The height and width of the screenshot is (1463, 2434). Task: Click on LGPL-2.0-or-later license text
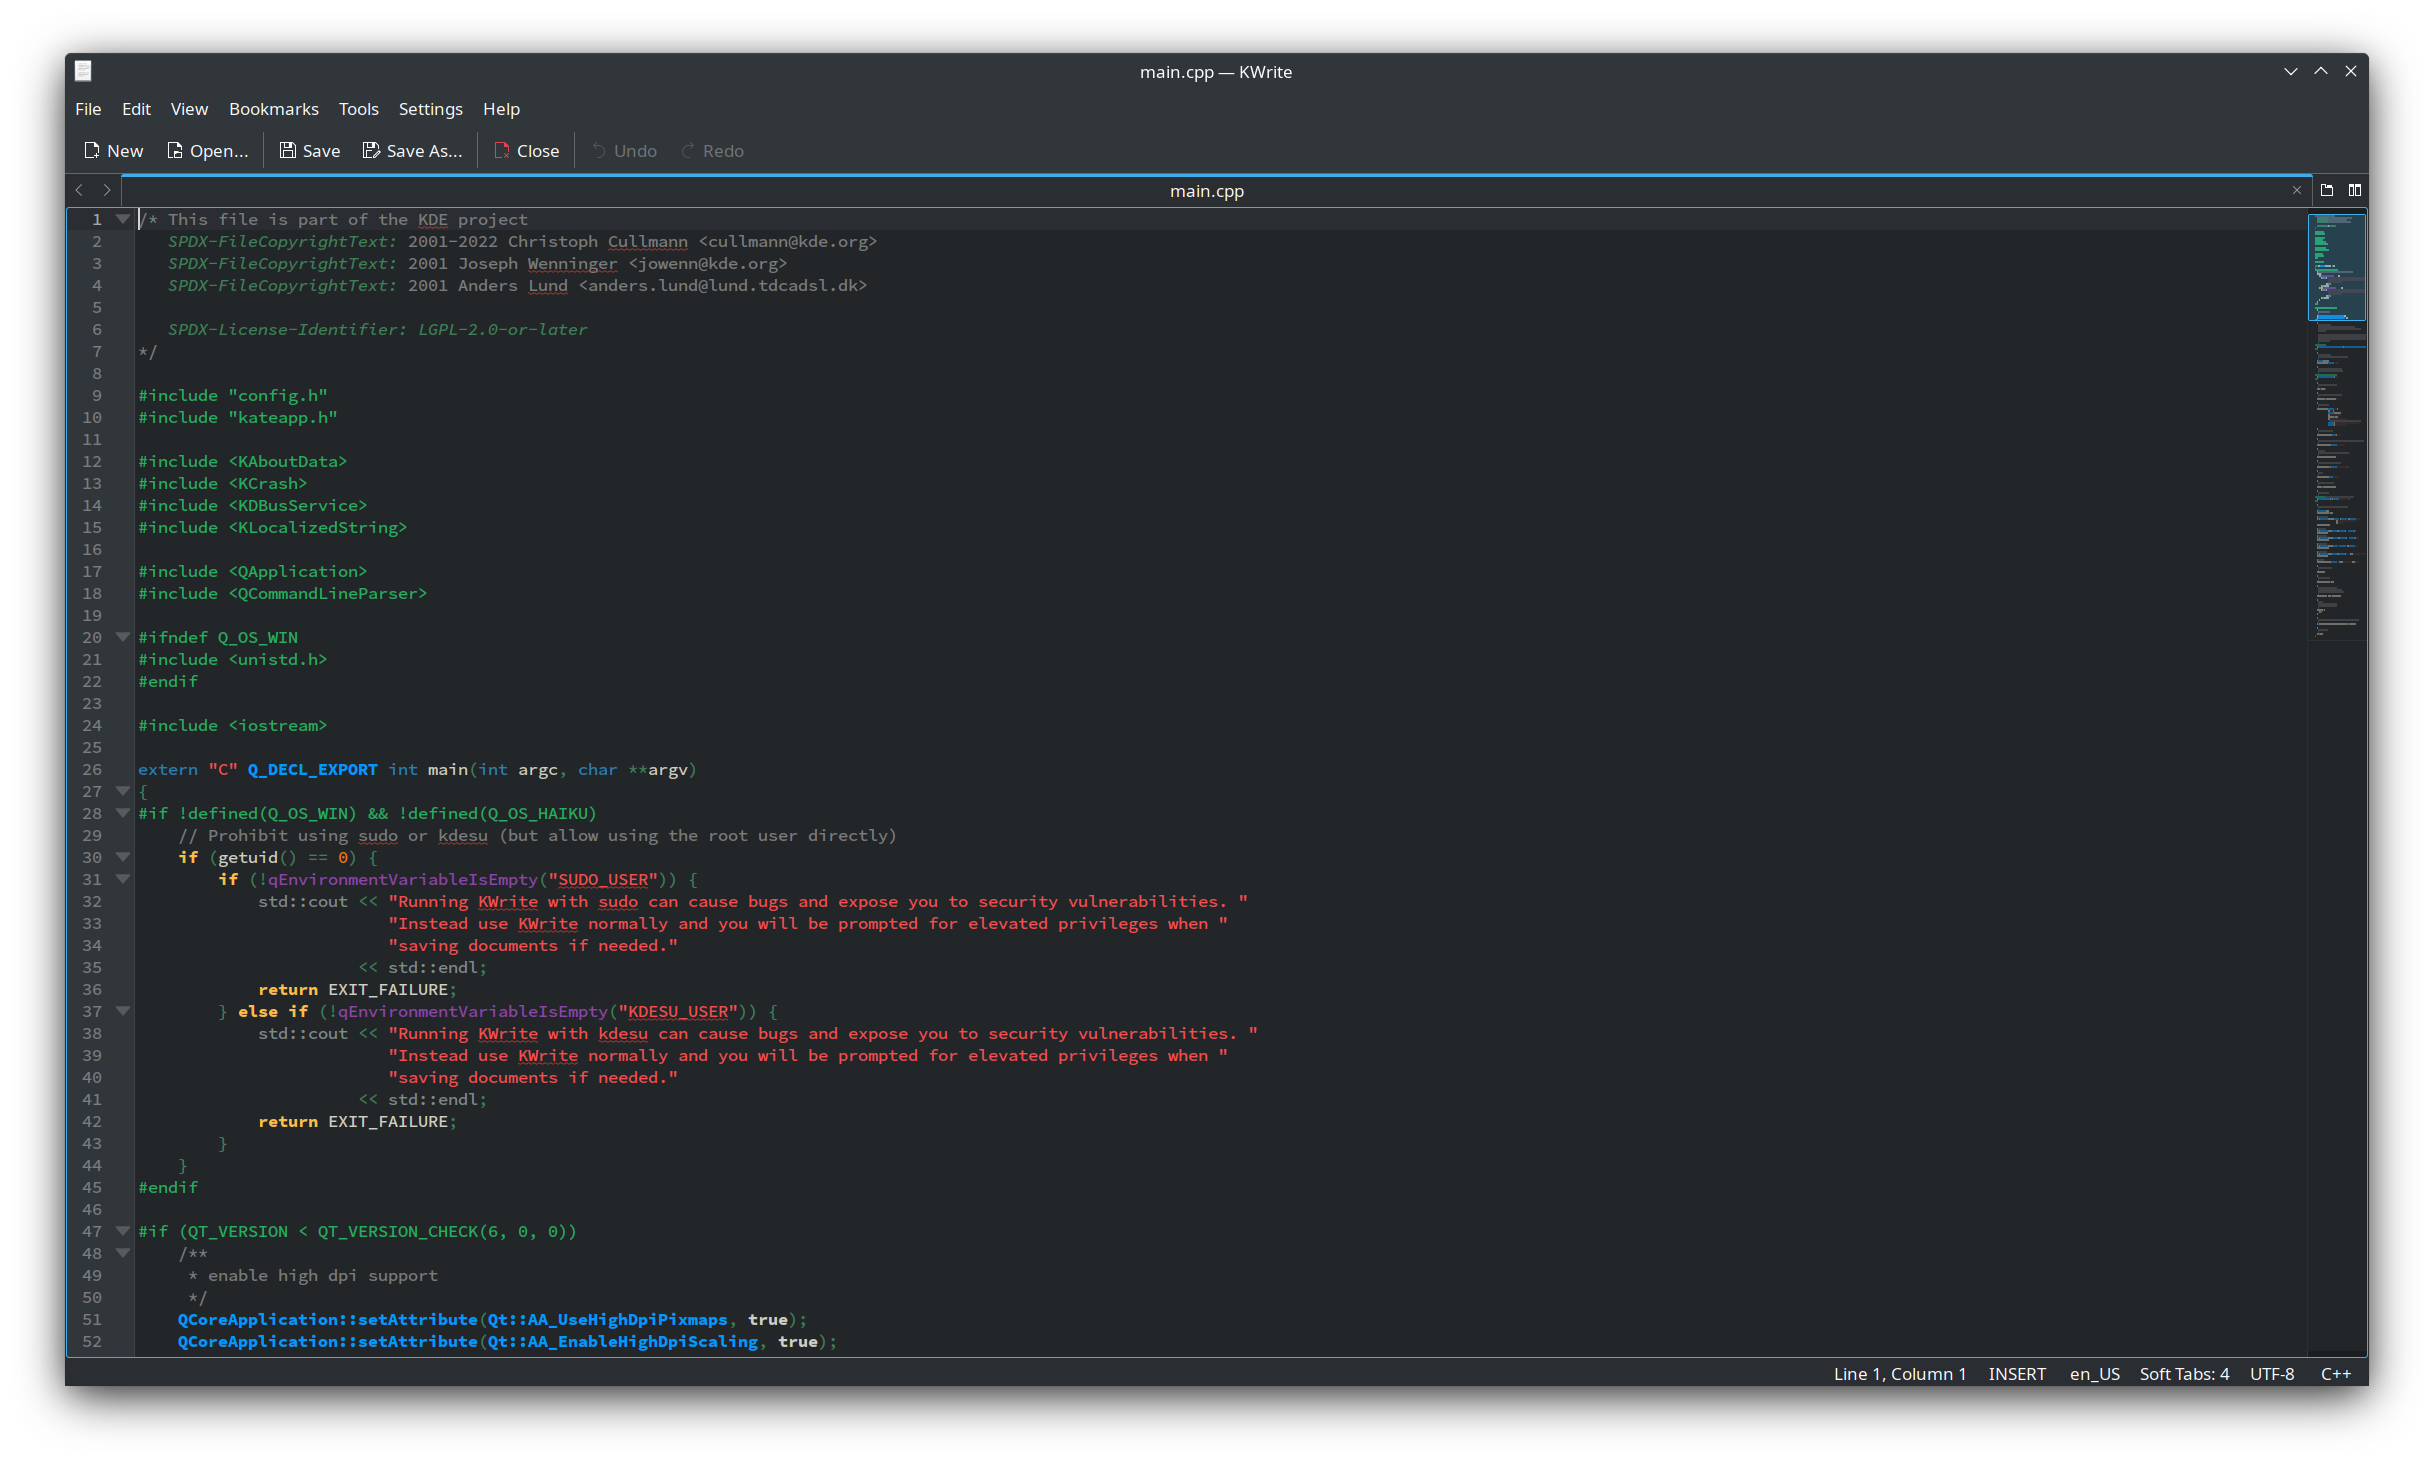503,329
